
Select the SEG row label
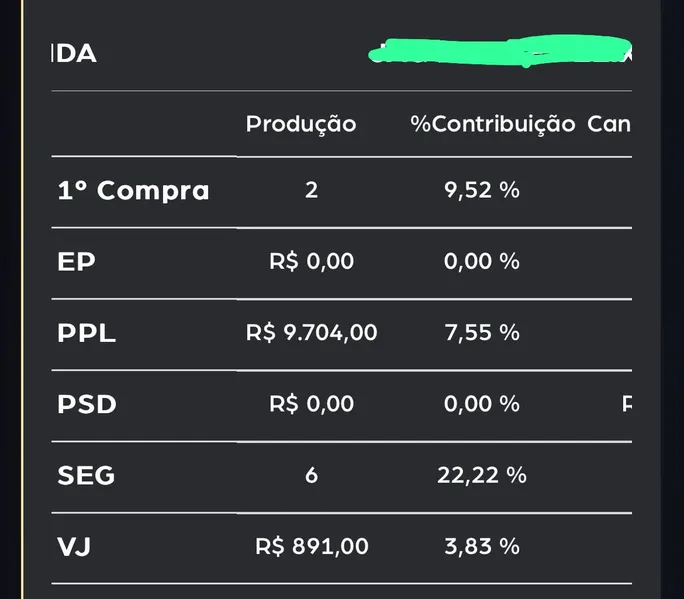pyautogui.click(x=86, y=476)
